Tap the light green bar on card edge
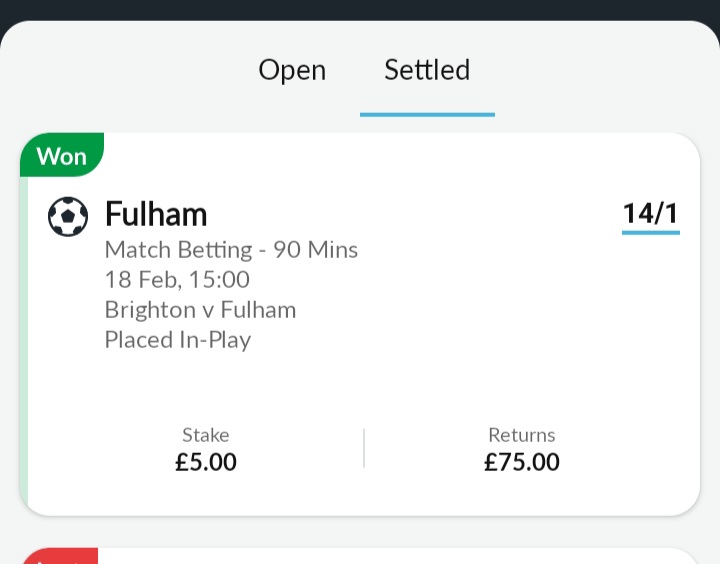Screen dimensions: 720x564 24,344
